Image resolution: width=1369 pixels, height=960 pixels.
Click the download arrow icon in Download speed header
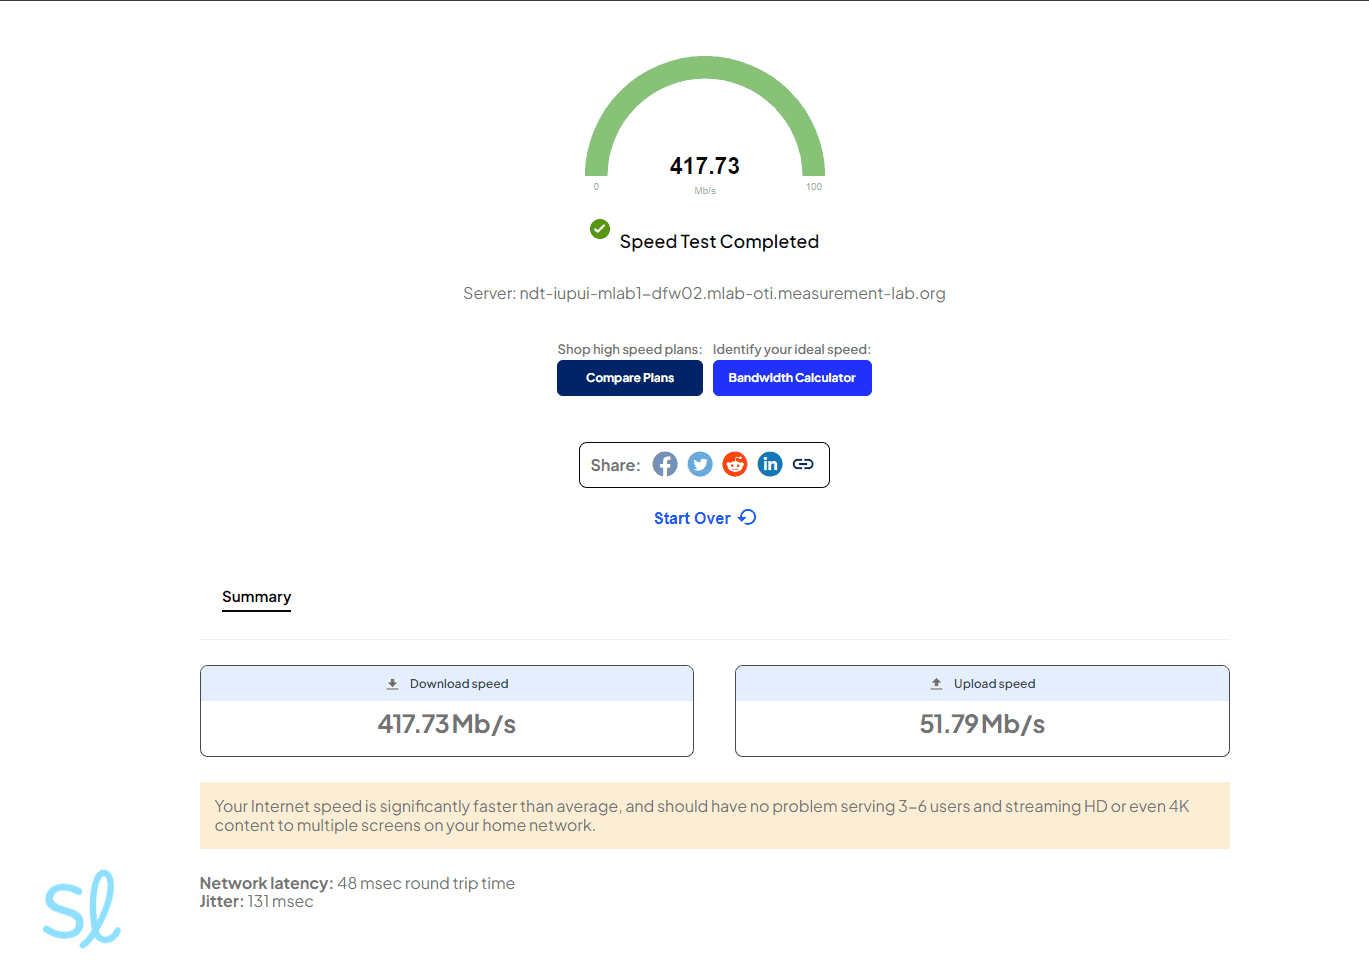pos(393,684)
